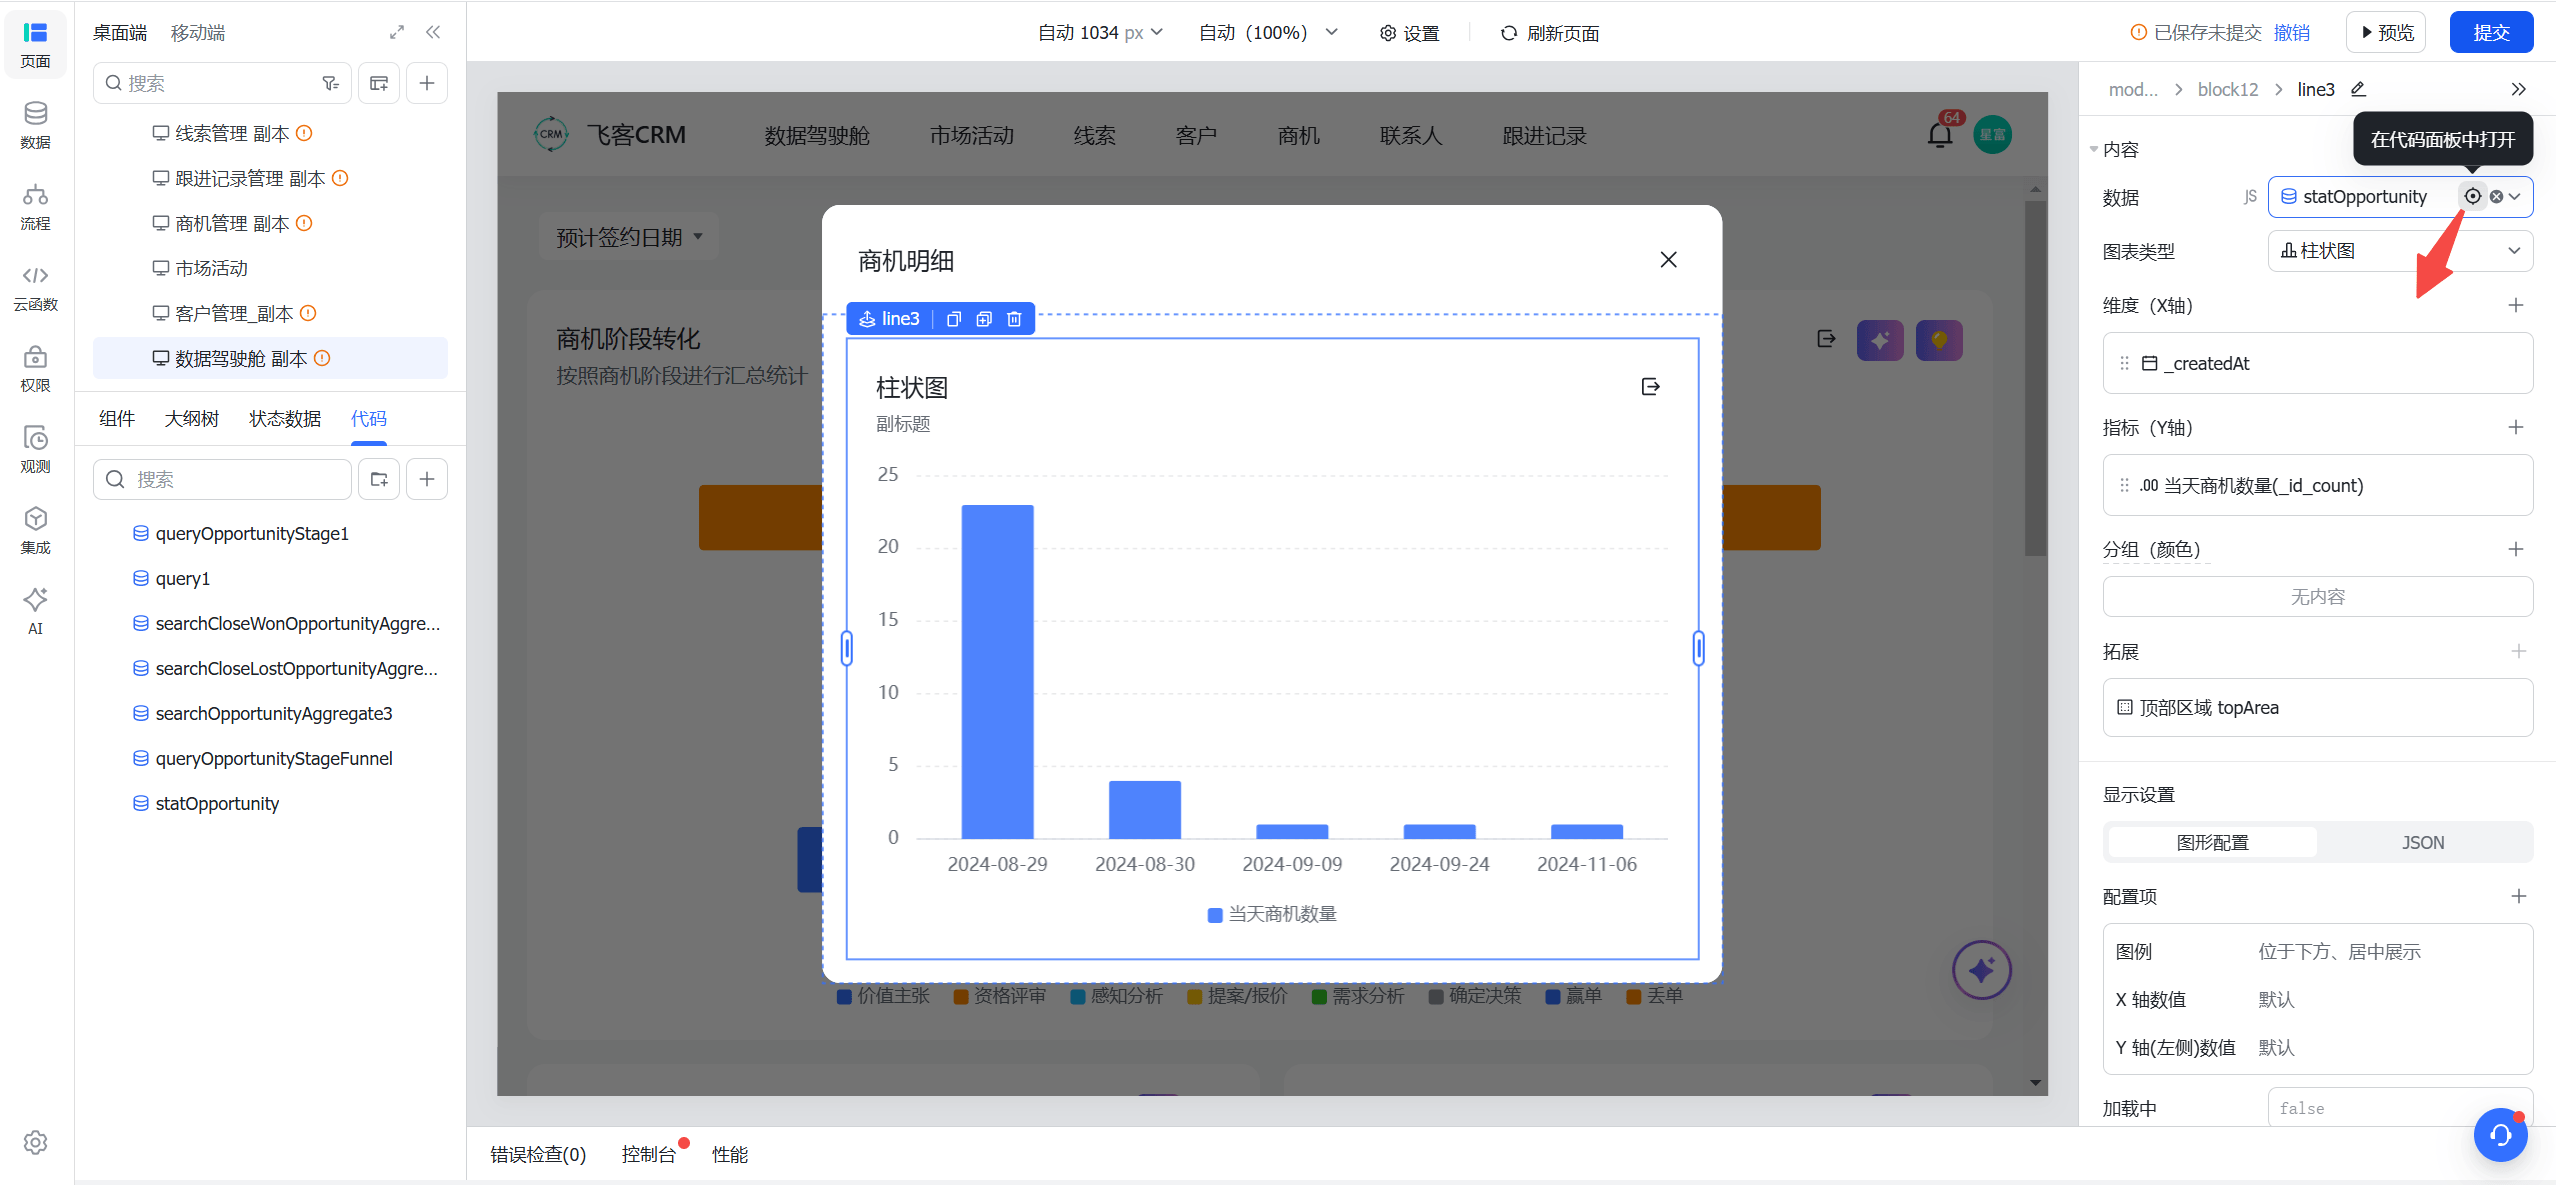This screenshot has height=1185, width=2556.
Task: Switch to the 大纲树 tab
Action: 191,419
